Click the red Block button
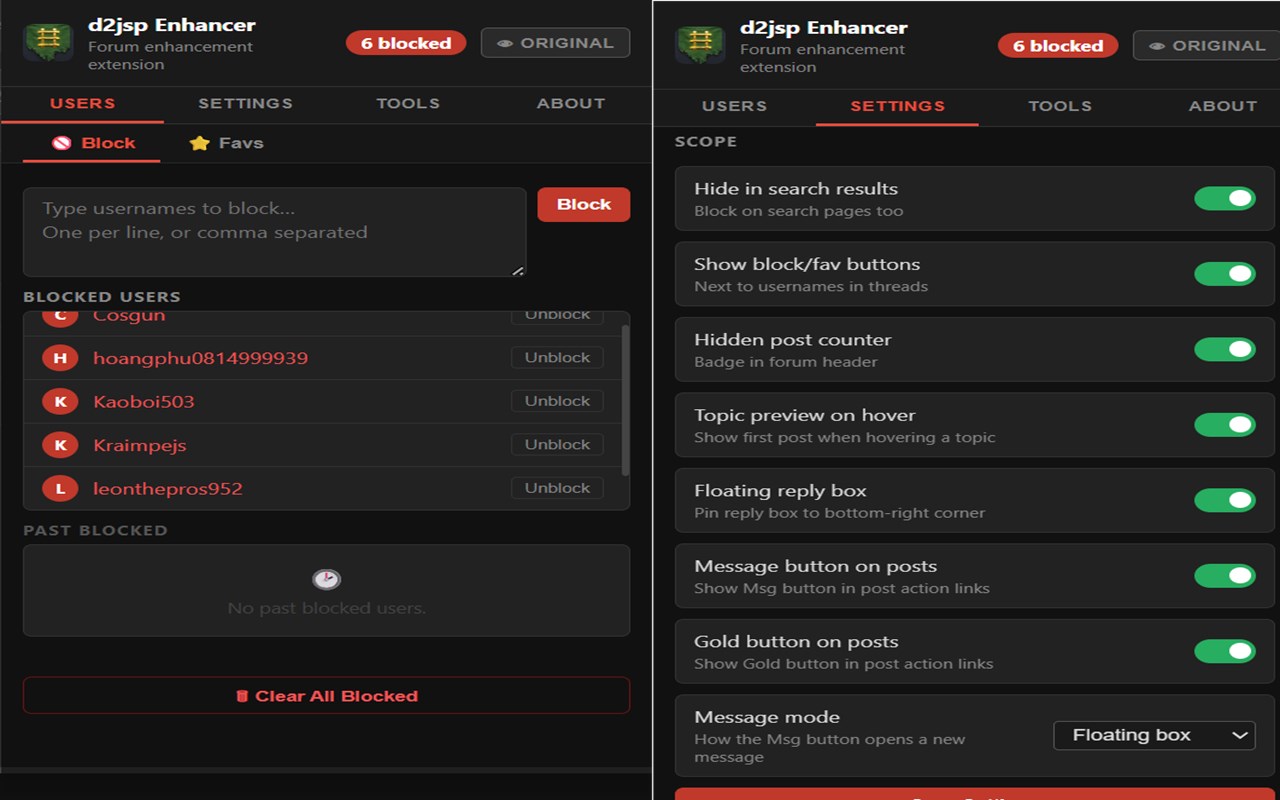 pos(584,204)
